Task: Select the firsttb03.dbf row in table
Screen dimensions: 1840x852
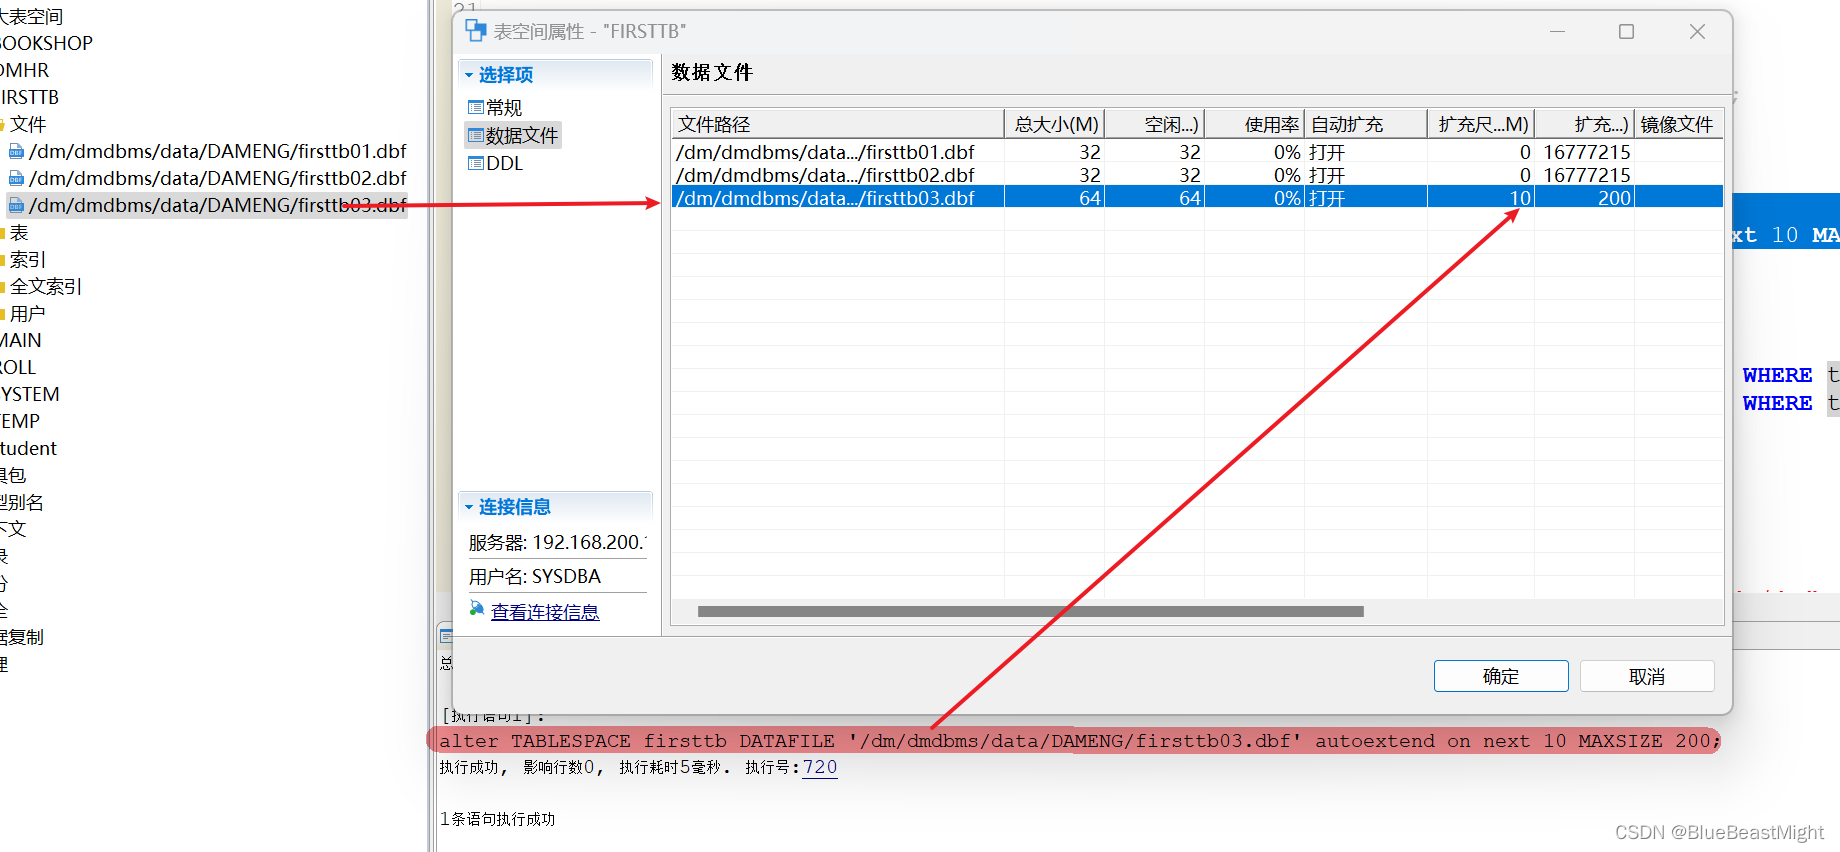Action: click(1197, 198)
